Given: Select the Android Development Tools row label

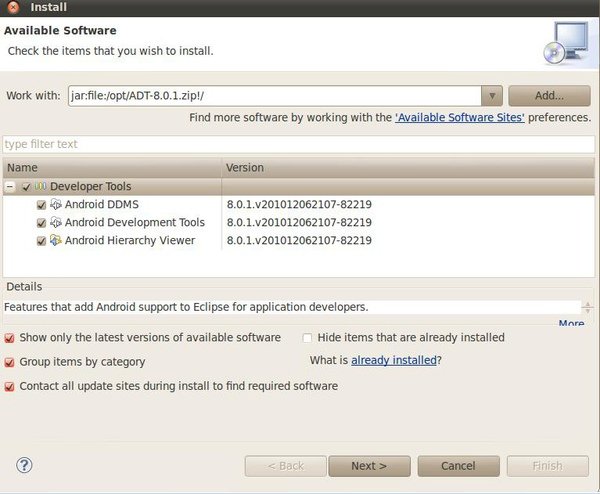Looking at the screenshot, I should click(x=135, y=222).
